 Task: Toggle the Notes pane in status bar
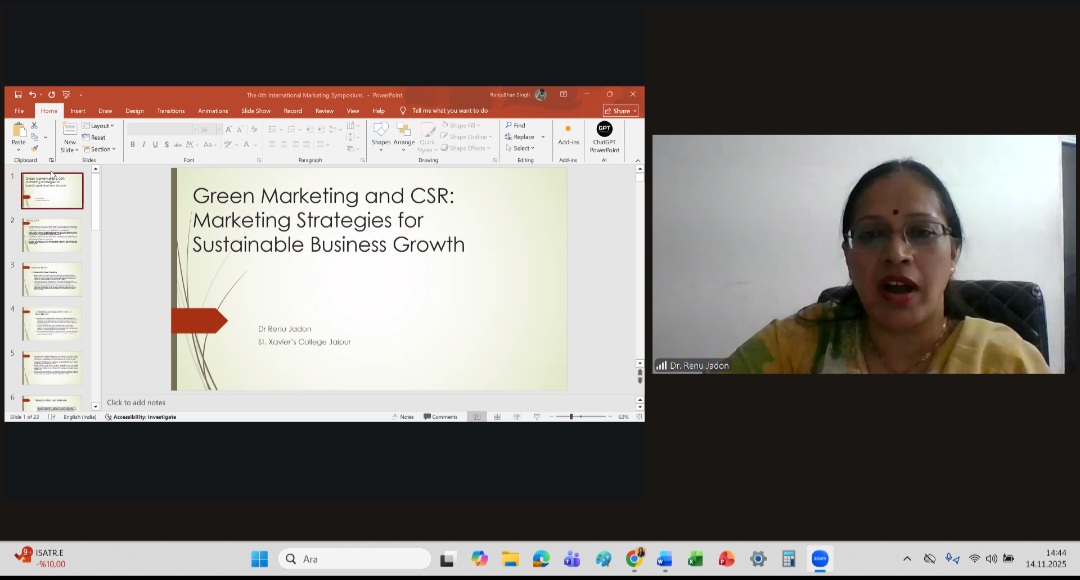point(403,417)
